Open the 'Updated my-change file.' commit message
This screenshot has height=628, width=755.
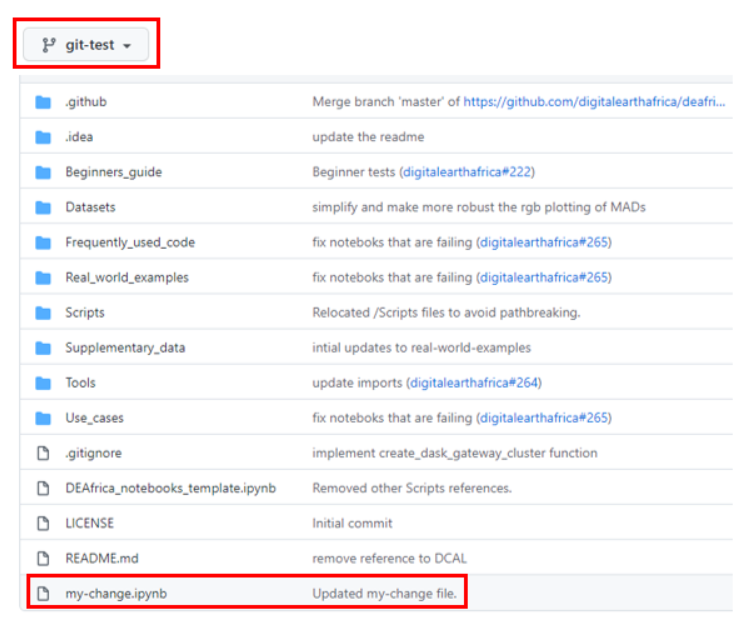(385, 594)
